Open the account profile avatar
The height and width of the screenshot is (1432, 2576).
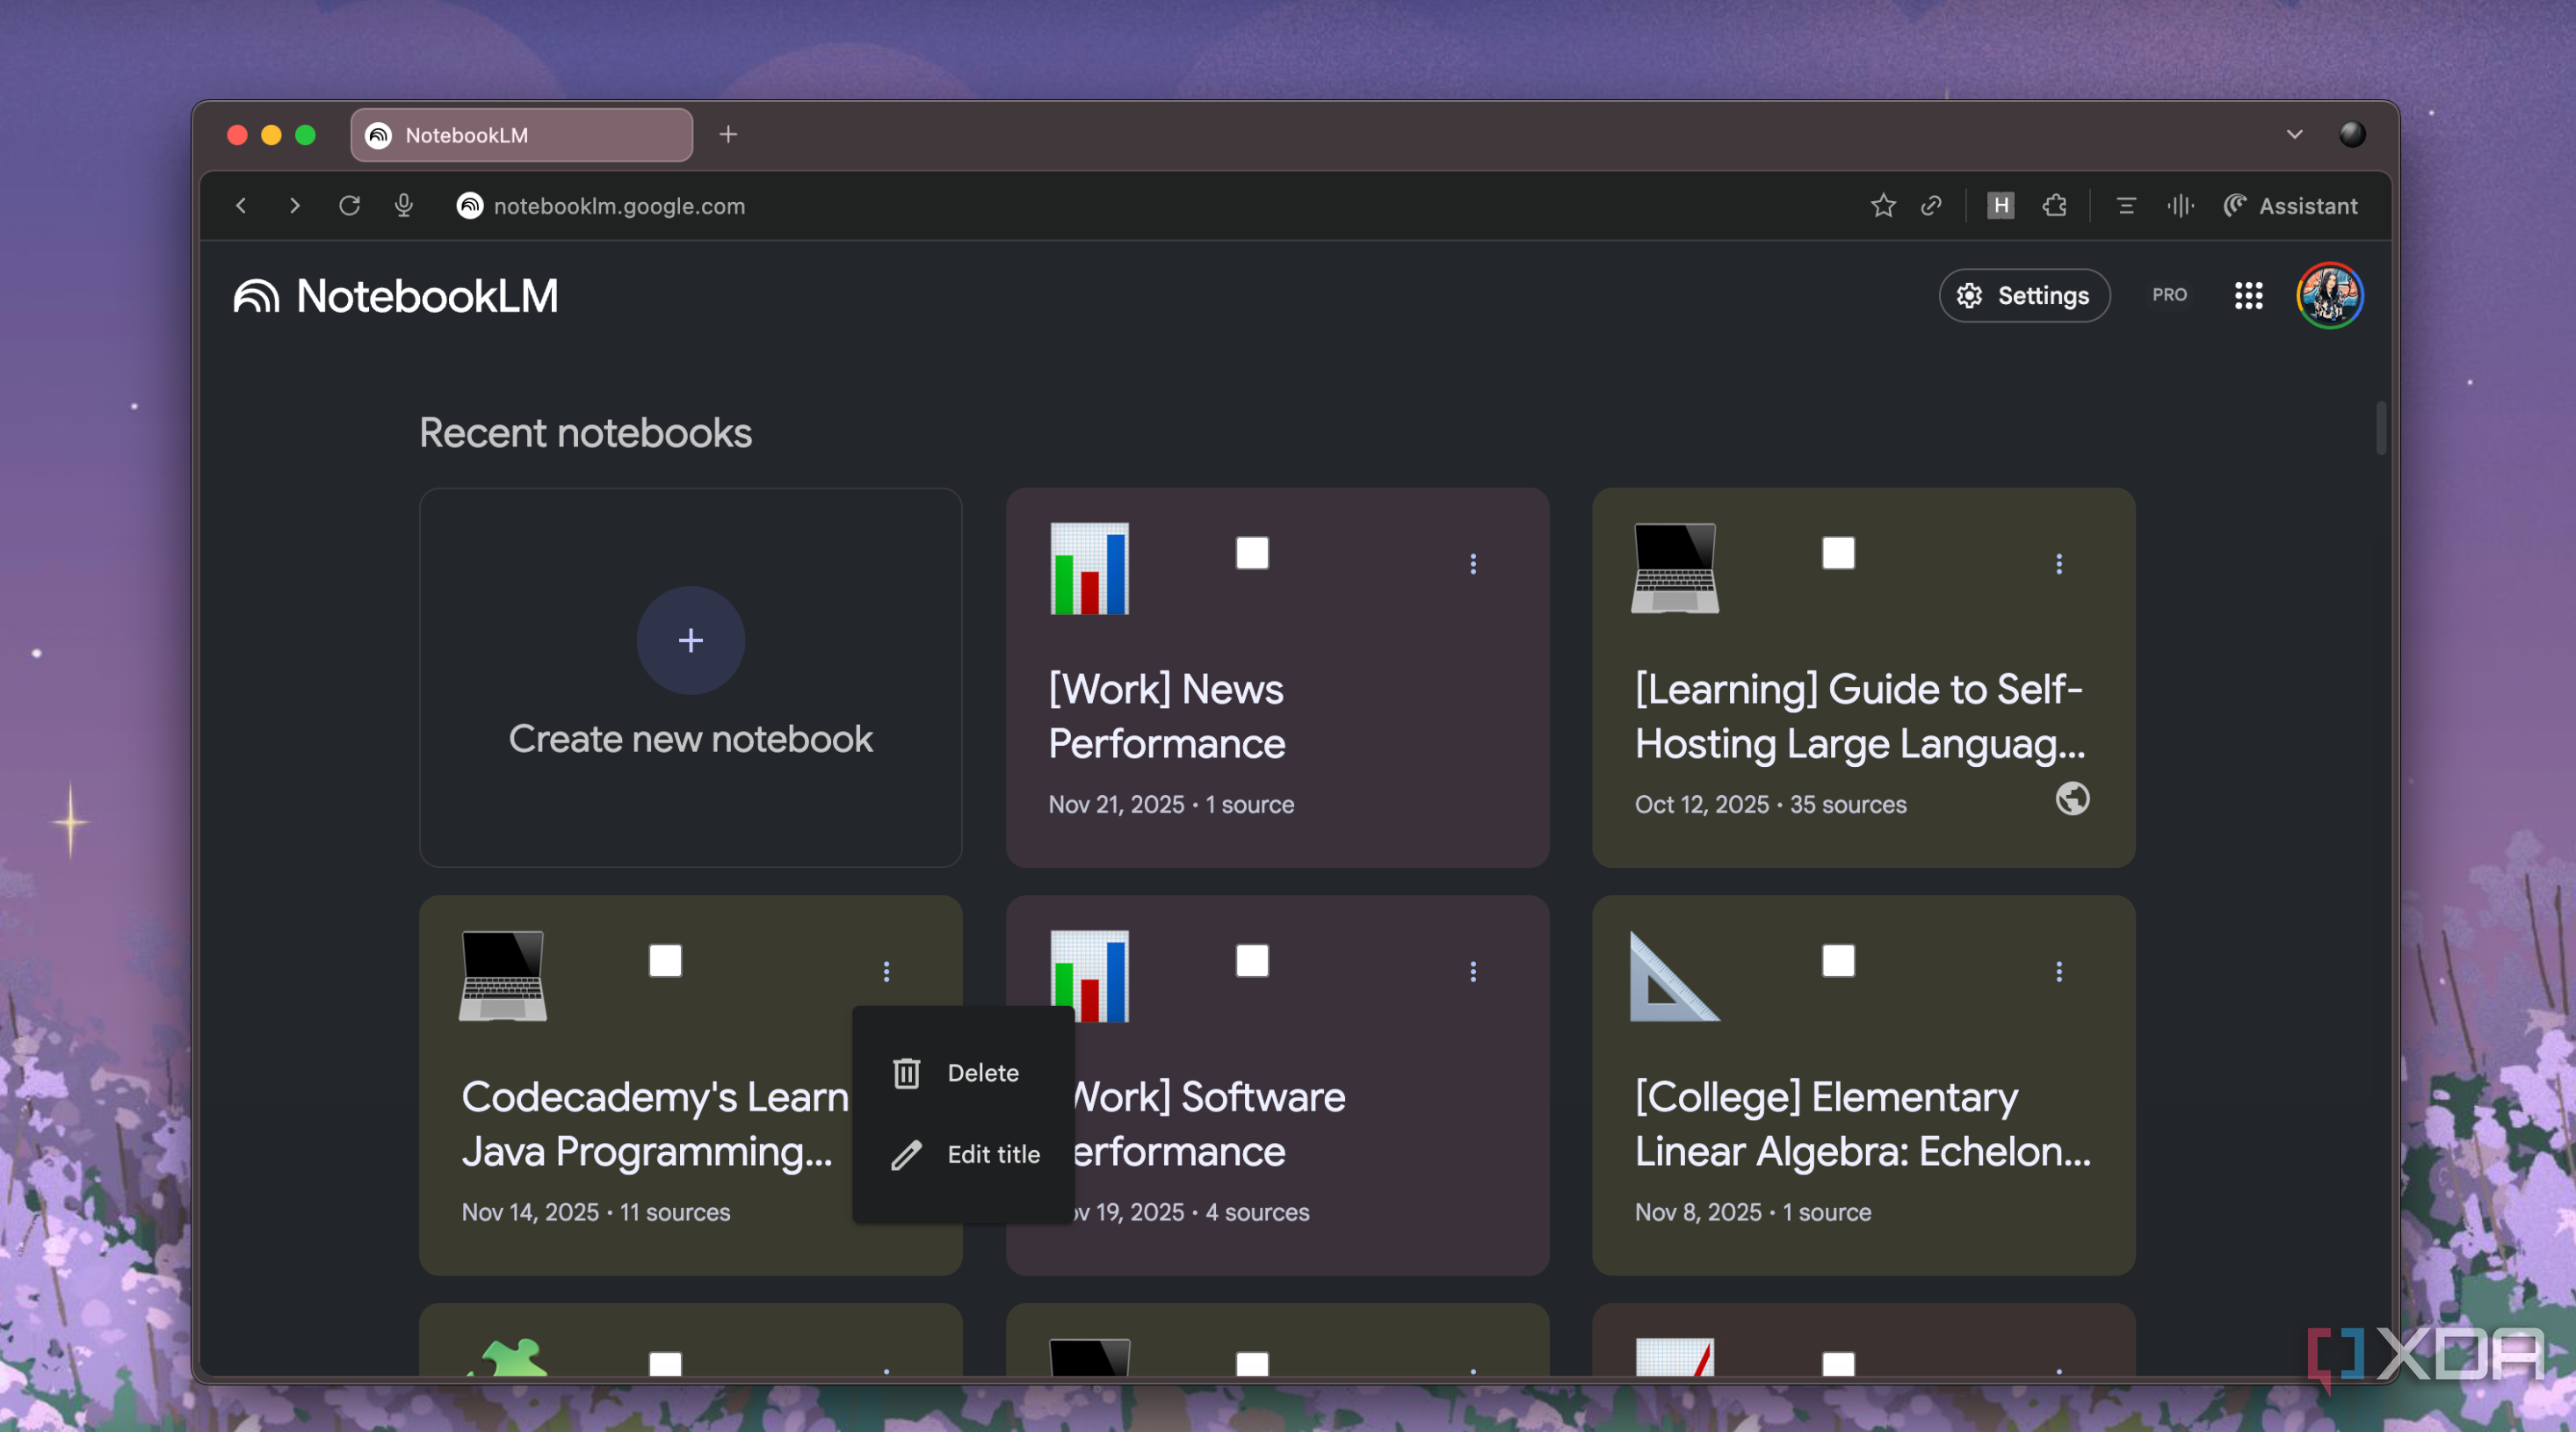point(2329,295)
